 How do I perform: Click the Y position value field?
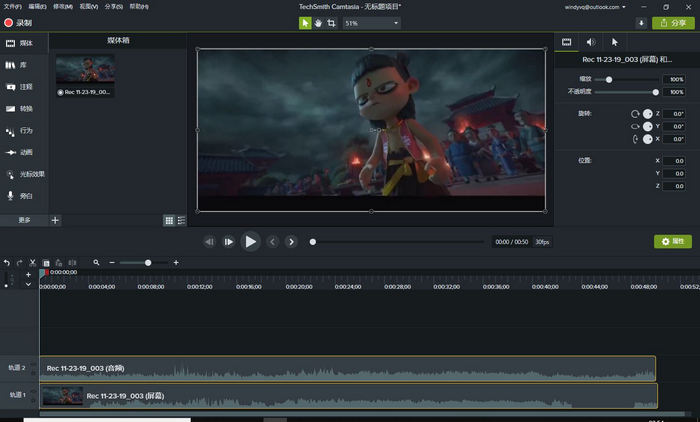coord(674,173)
